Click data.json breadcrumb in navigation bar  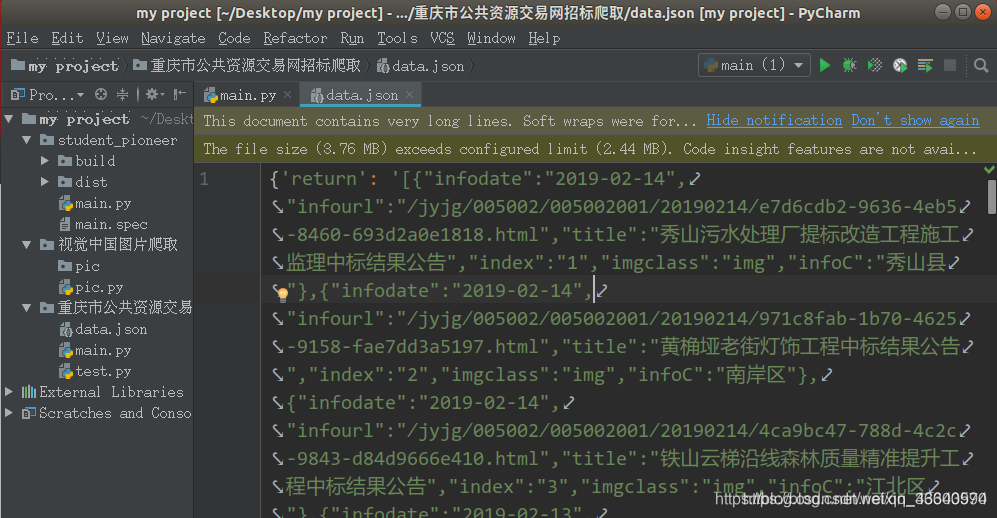421,65
